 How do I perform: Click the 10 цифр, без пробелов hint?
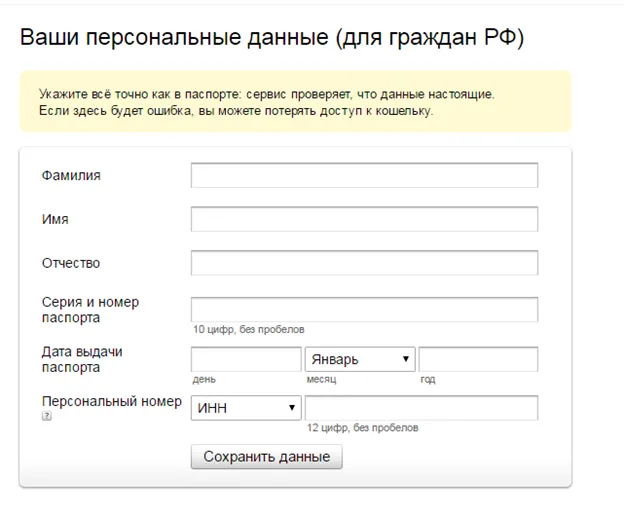coord(249,329)
